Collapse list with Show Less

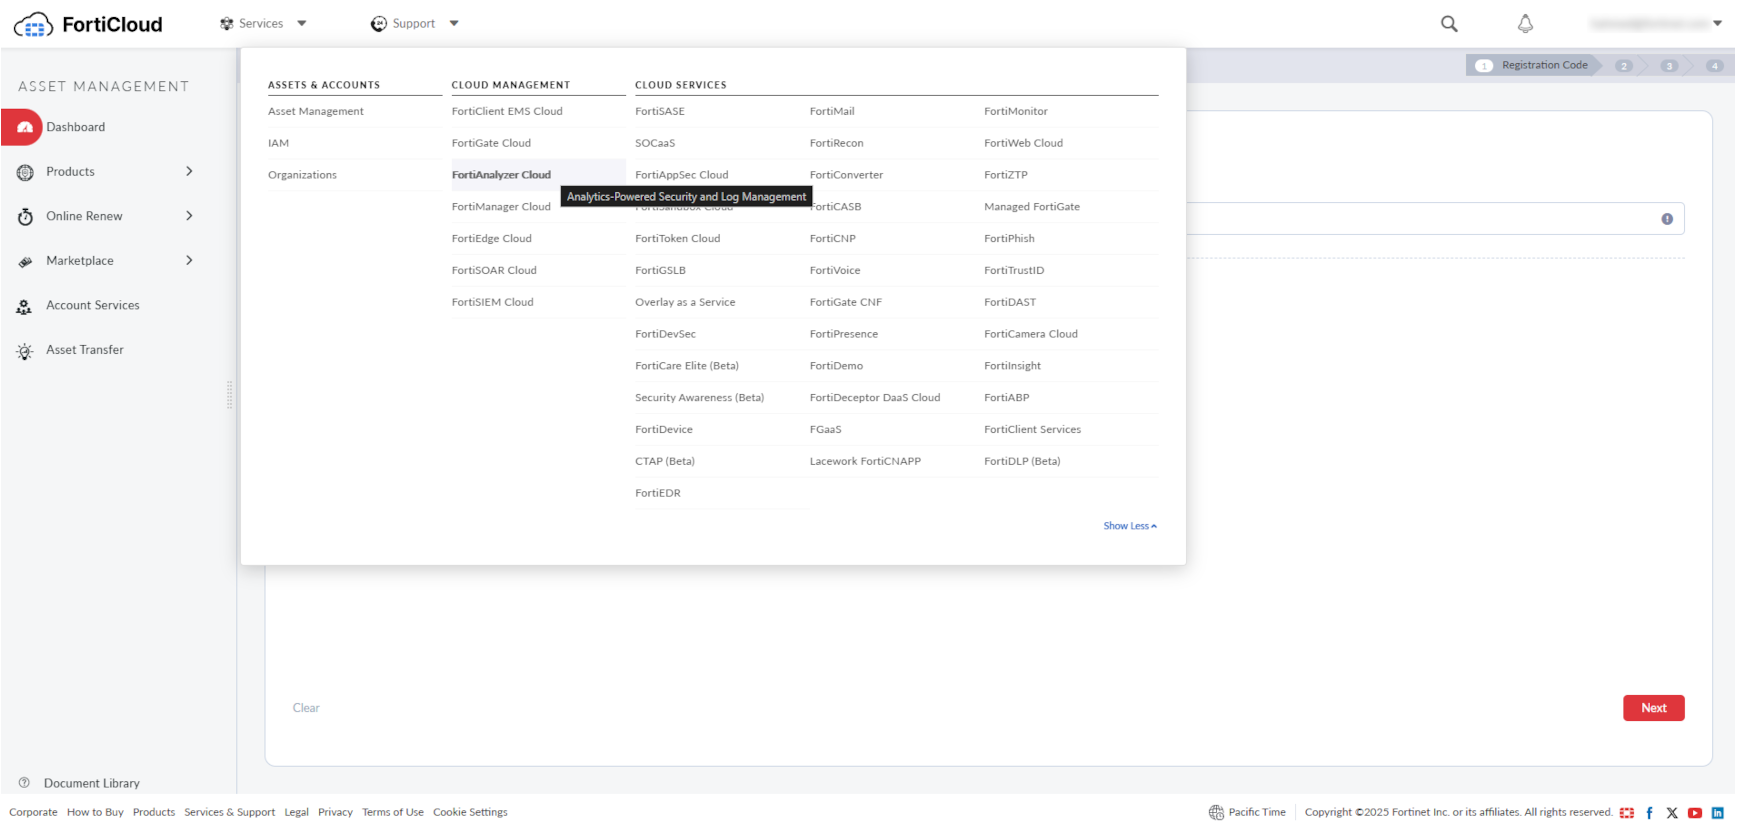tap(1129, 526)
